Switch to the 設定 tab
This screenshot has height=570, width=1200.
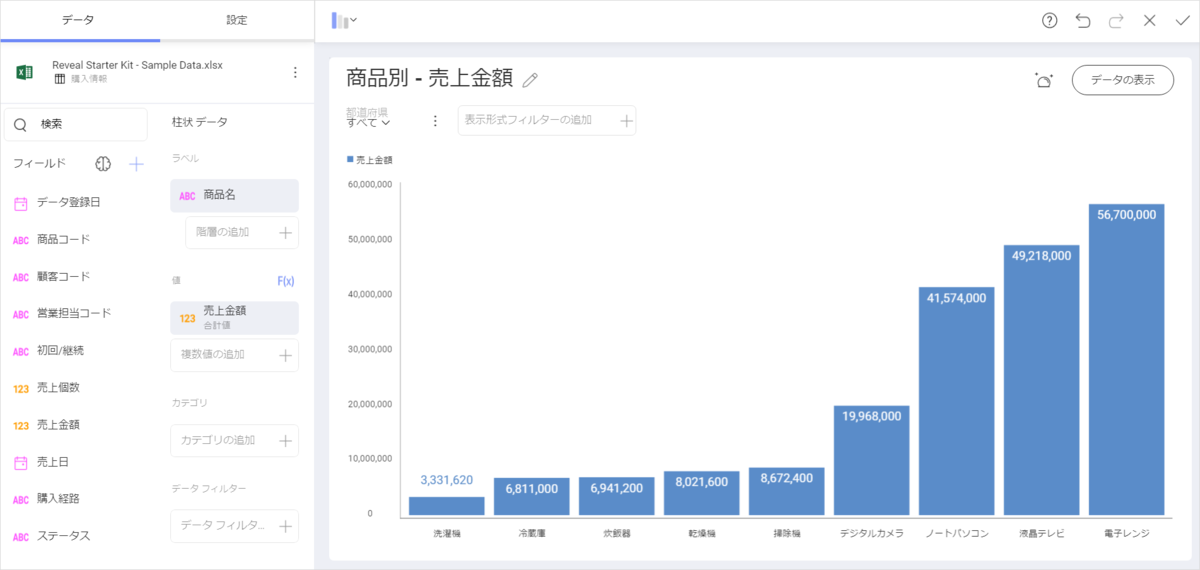(236, 20)
